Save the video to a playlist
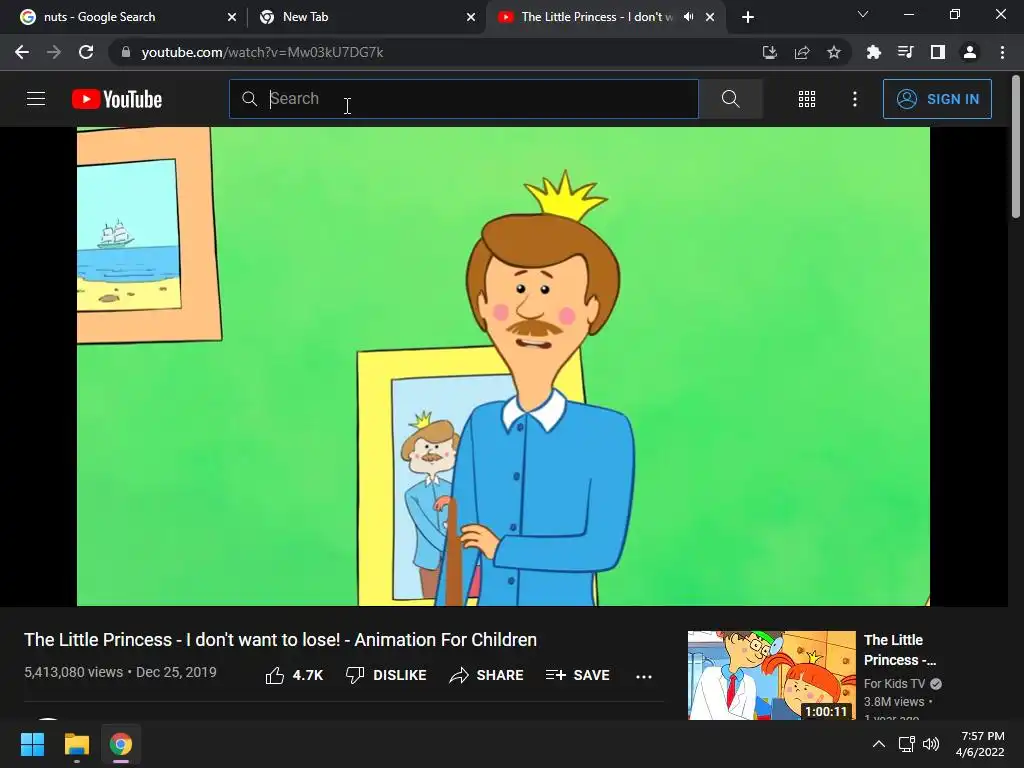 click(577, 675)
